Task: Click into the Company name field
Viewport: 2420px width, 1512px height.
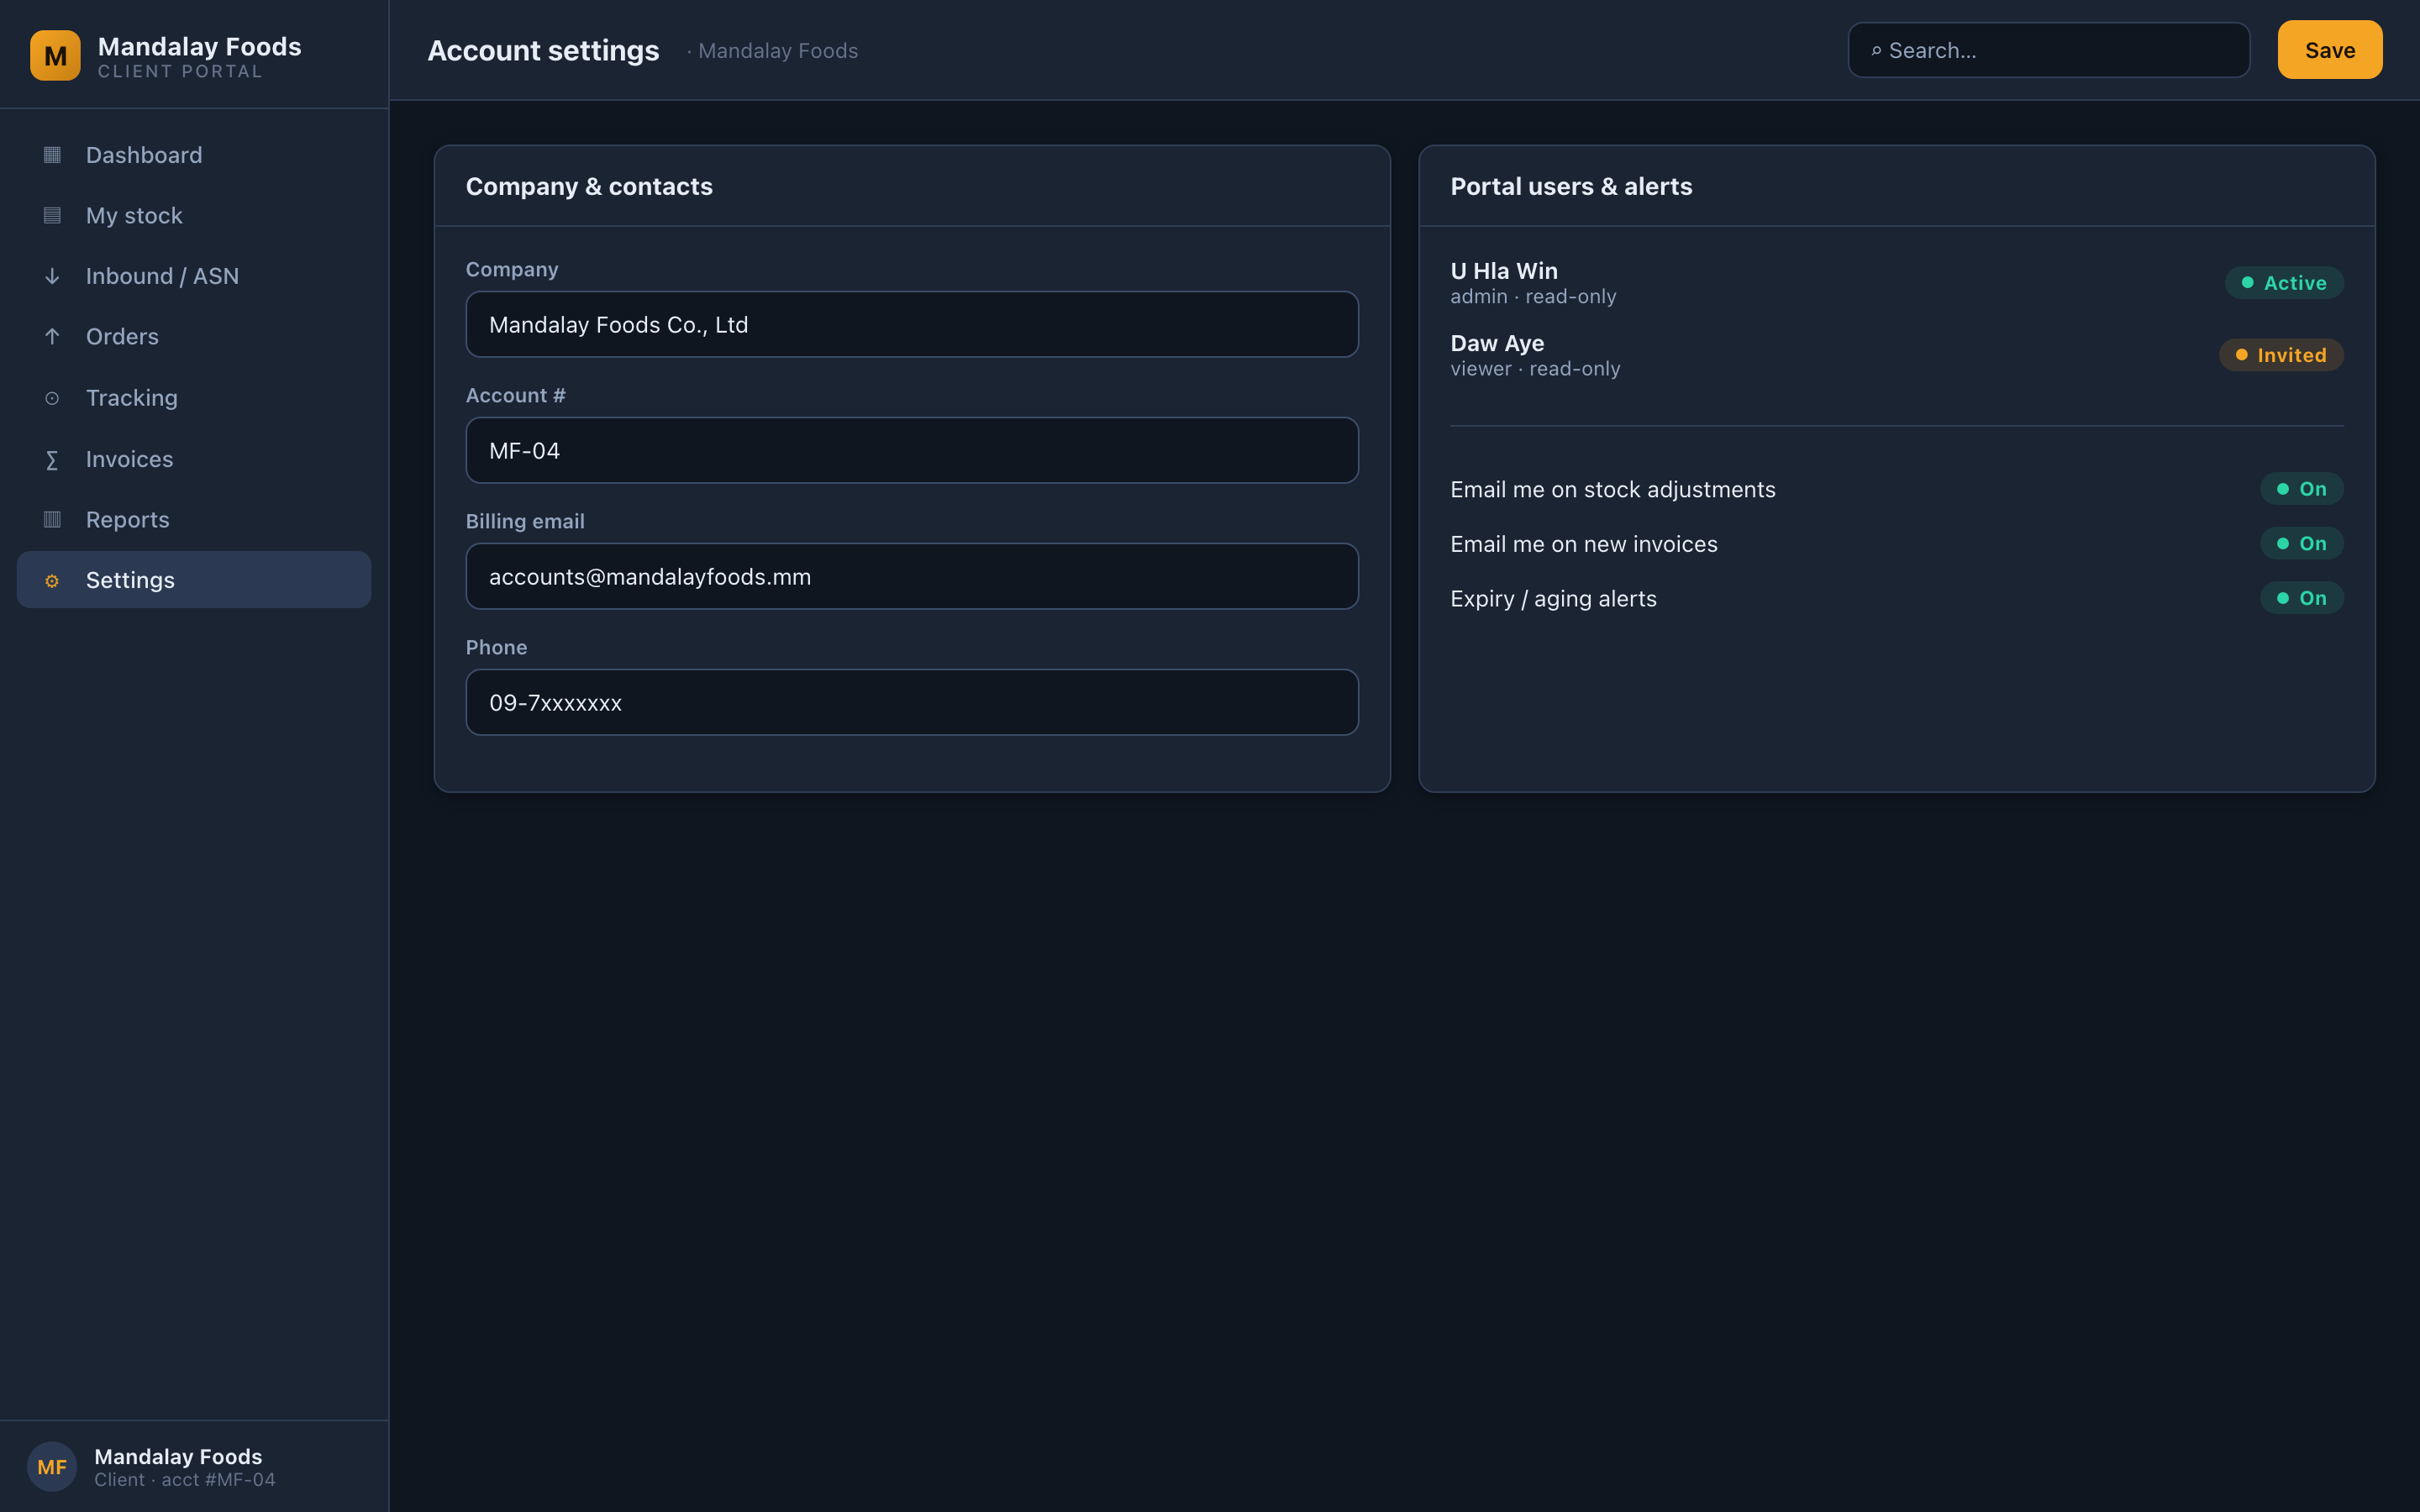Action: point(912,324)
